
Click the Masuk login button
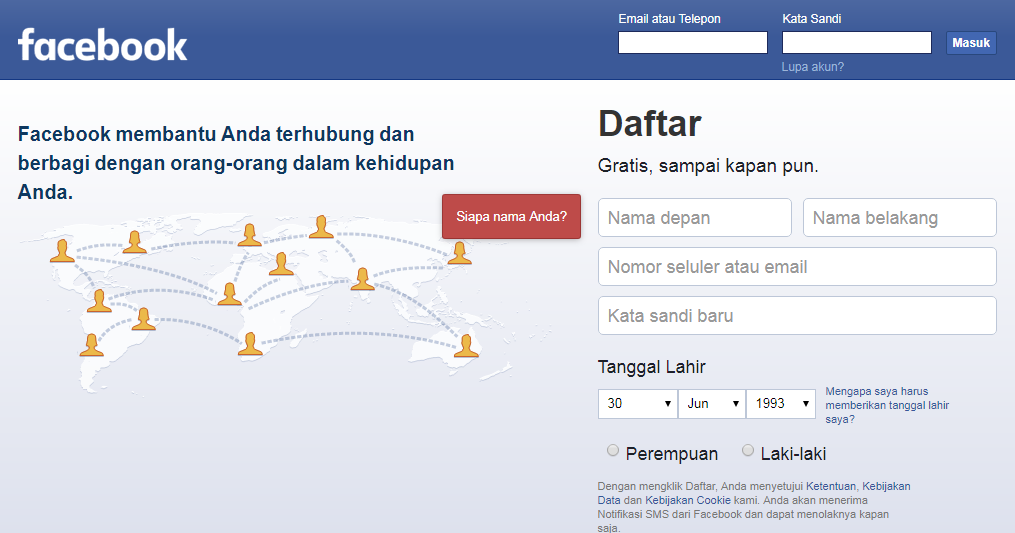pos(971,43)
